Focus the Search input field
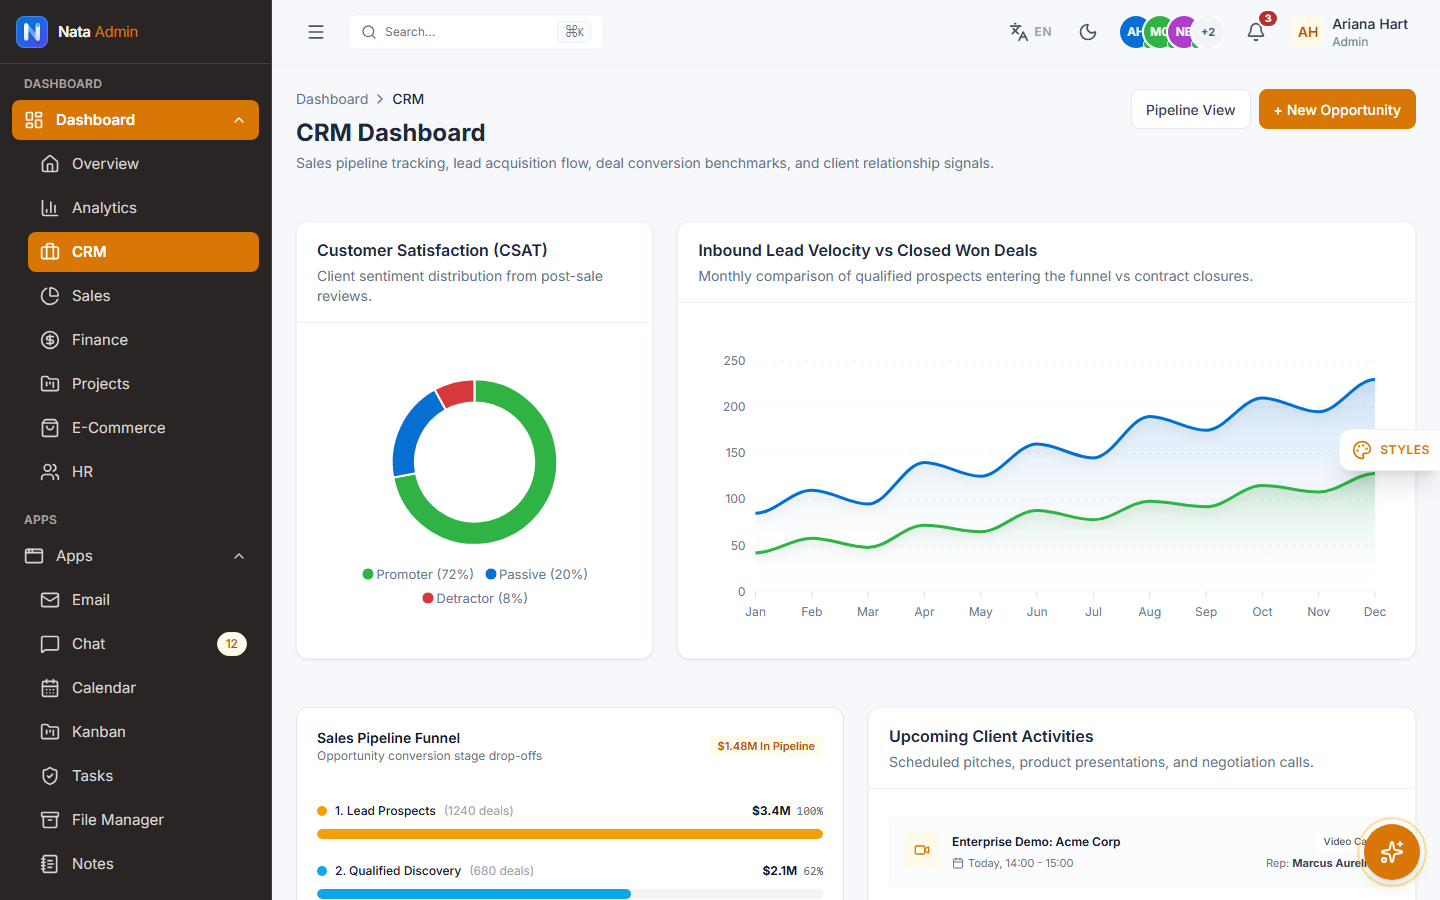Viewport: 1440px width, 900px height. coord(476,32)
